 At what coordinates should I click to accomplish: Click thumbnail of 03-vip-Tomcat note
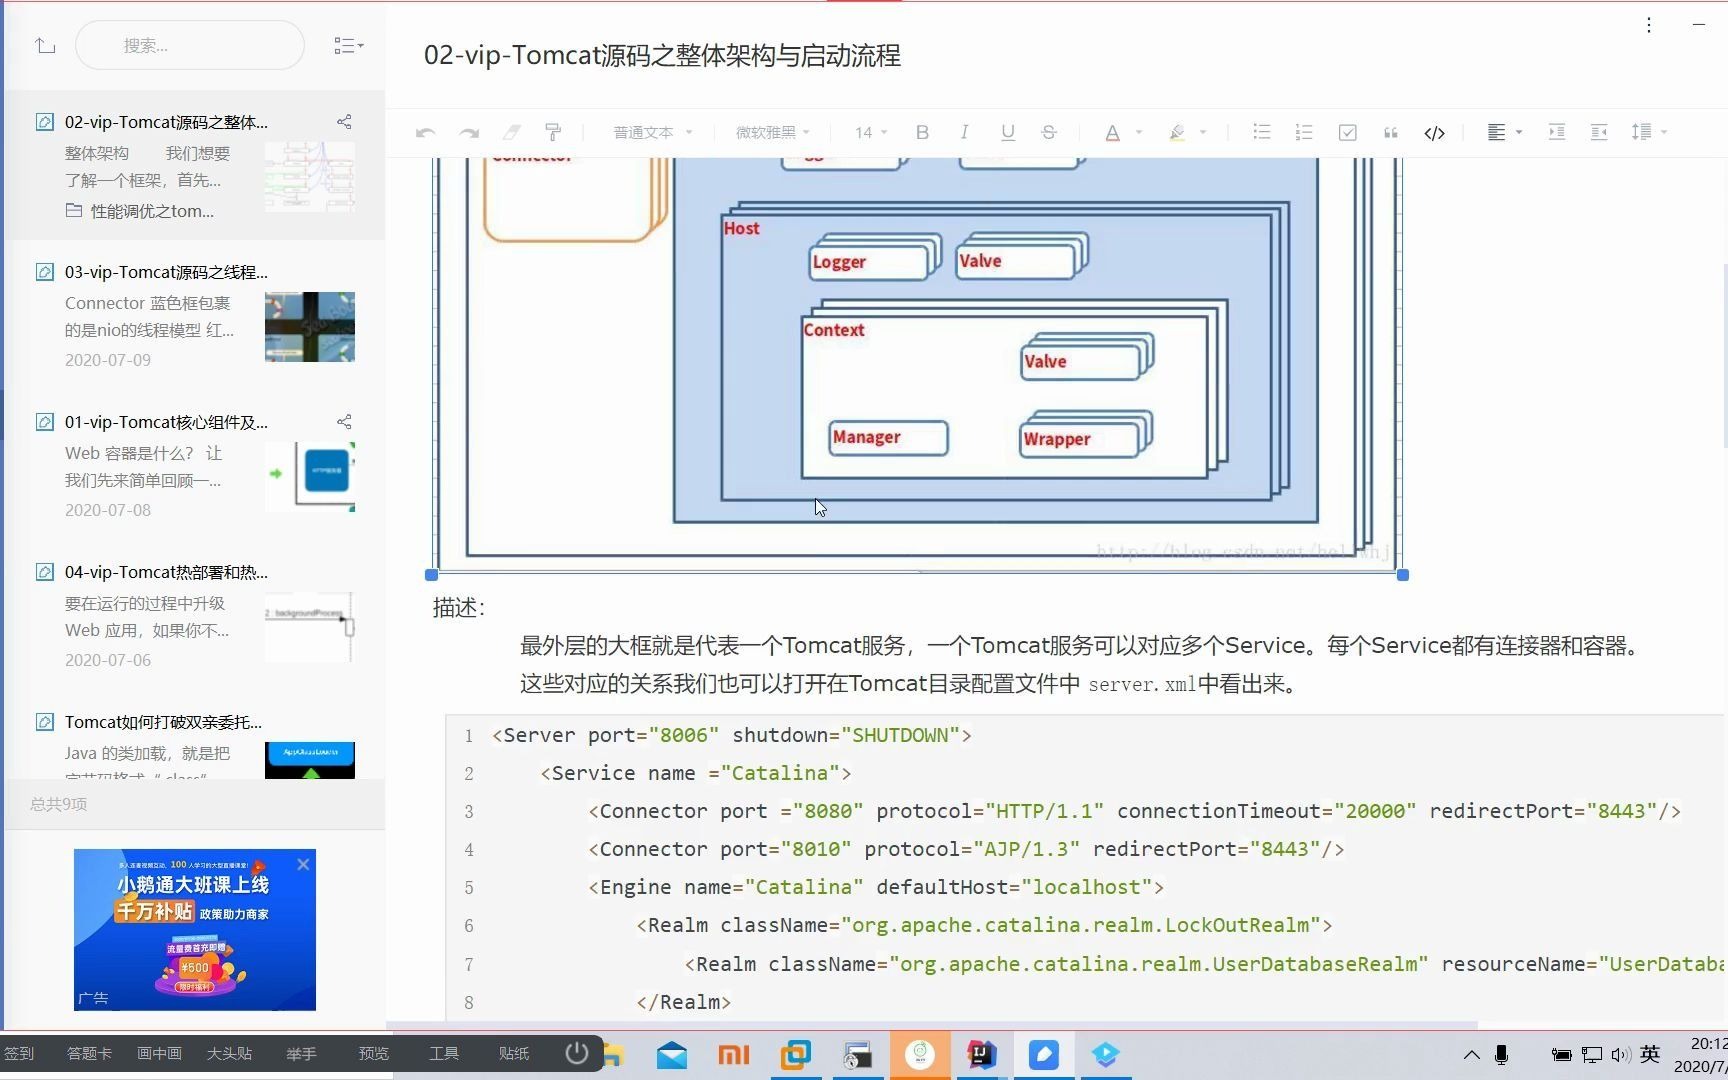pyautogui.click(x=310, y=327)
